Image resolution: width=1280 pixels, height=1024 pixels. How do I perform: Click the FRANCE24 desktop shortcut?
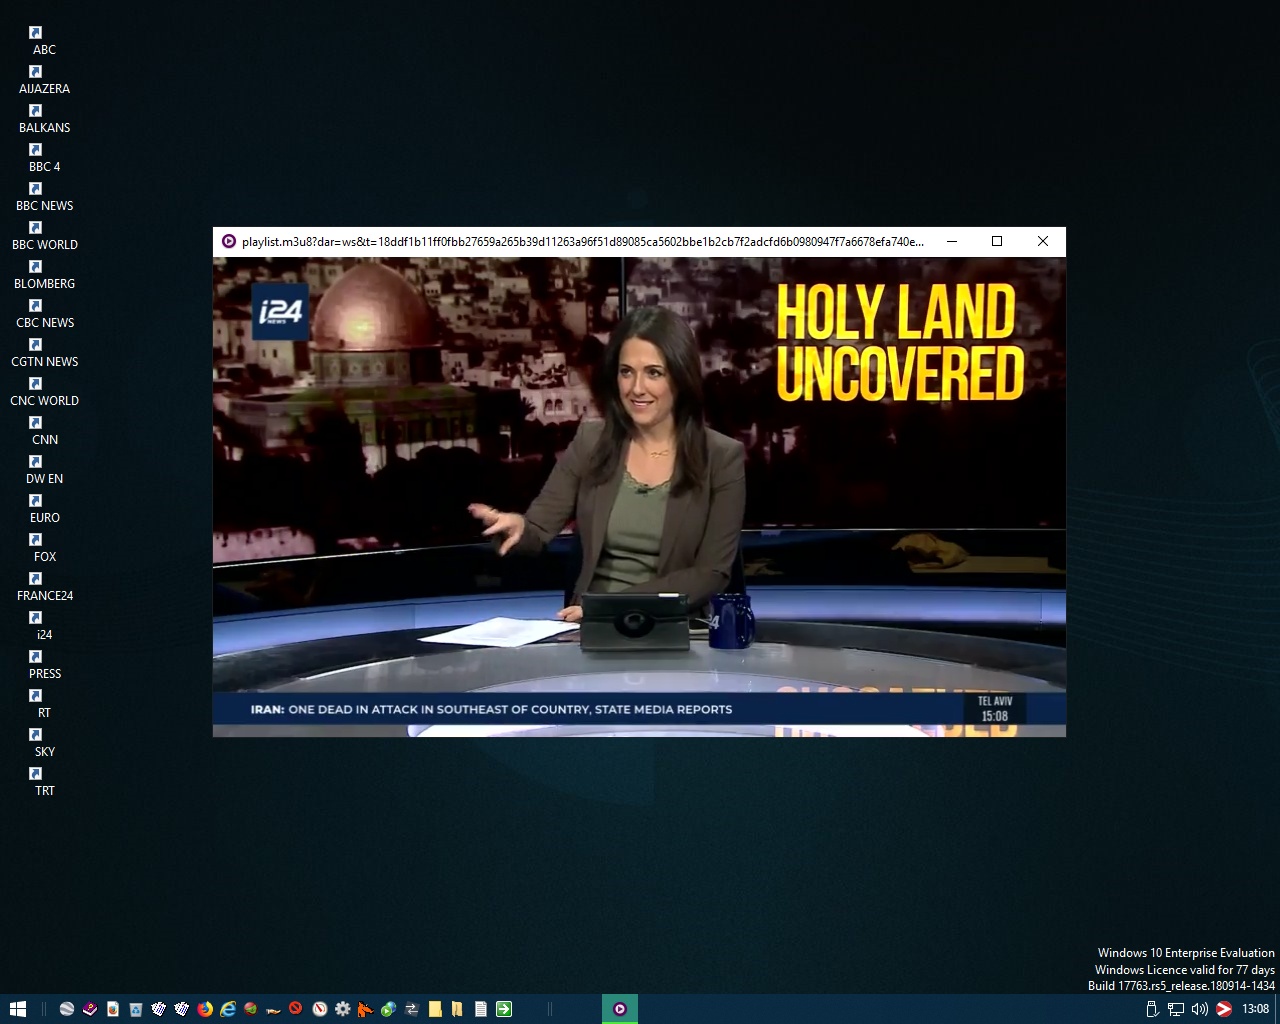(44, 587)
